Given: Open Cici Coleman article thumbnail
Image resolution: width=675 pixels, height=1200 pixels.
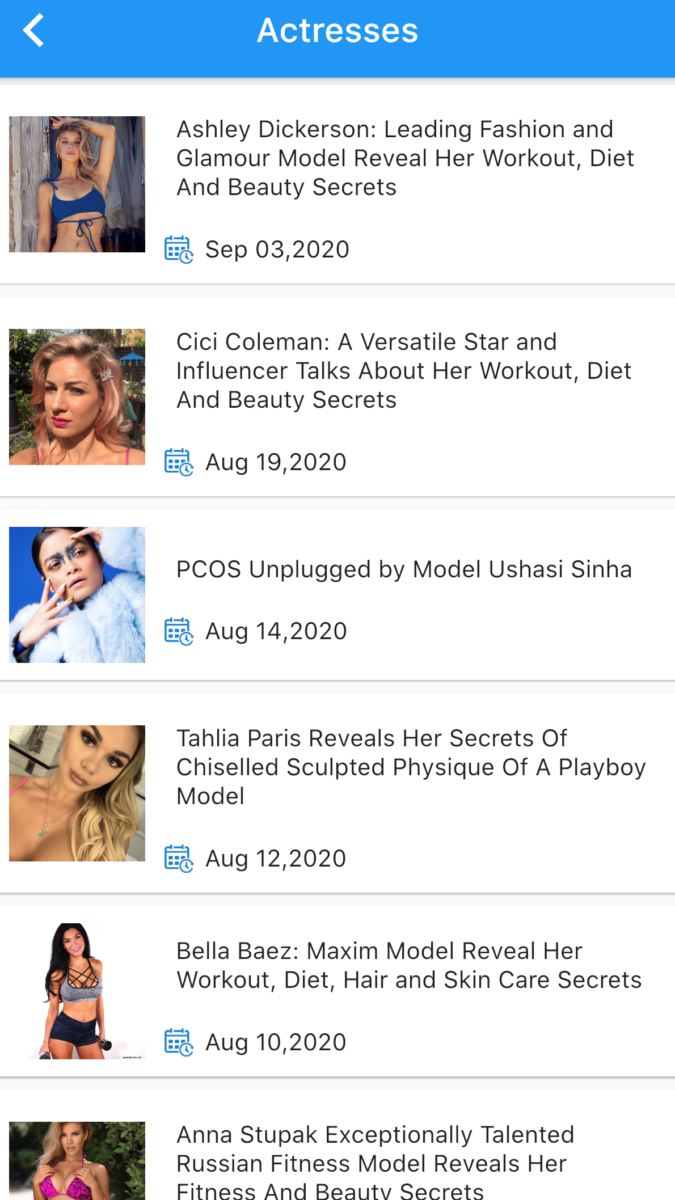Looking at the screenshot, I should pos(77,397).
